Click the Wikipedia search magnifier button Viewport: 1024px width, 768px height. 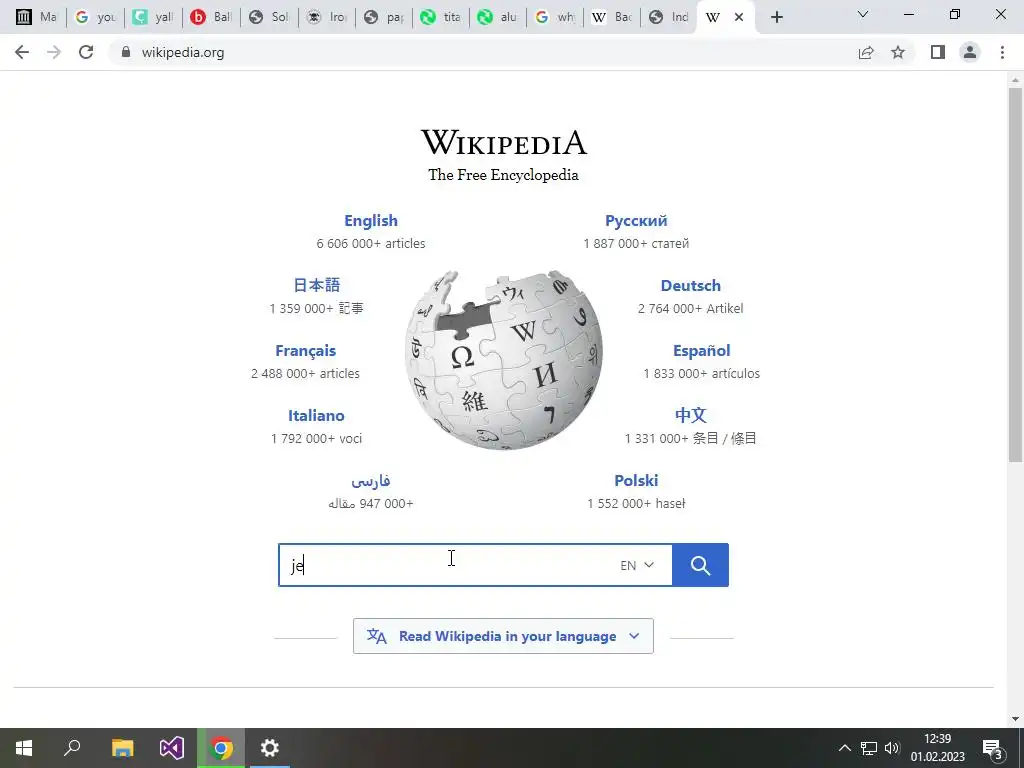pyautogui.click(x=700, y=565)
